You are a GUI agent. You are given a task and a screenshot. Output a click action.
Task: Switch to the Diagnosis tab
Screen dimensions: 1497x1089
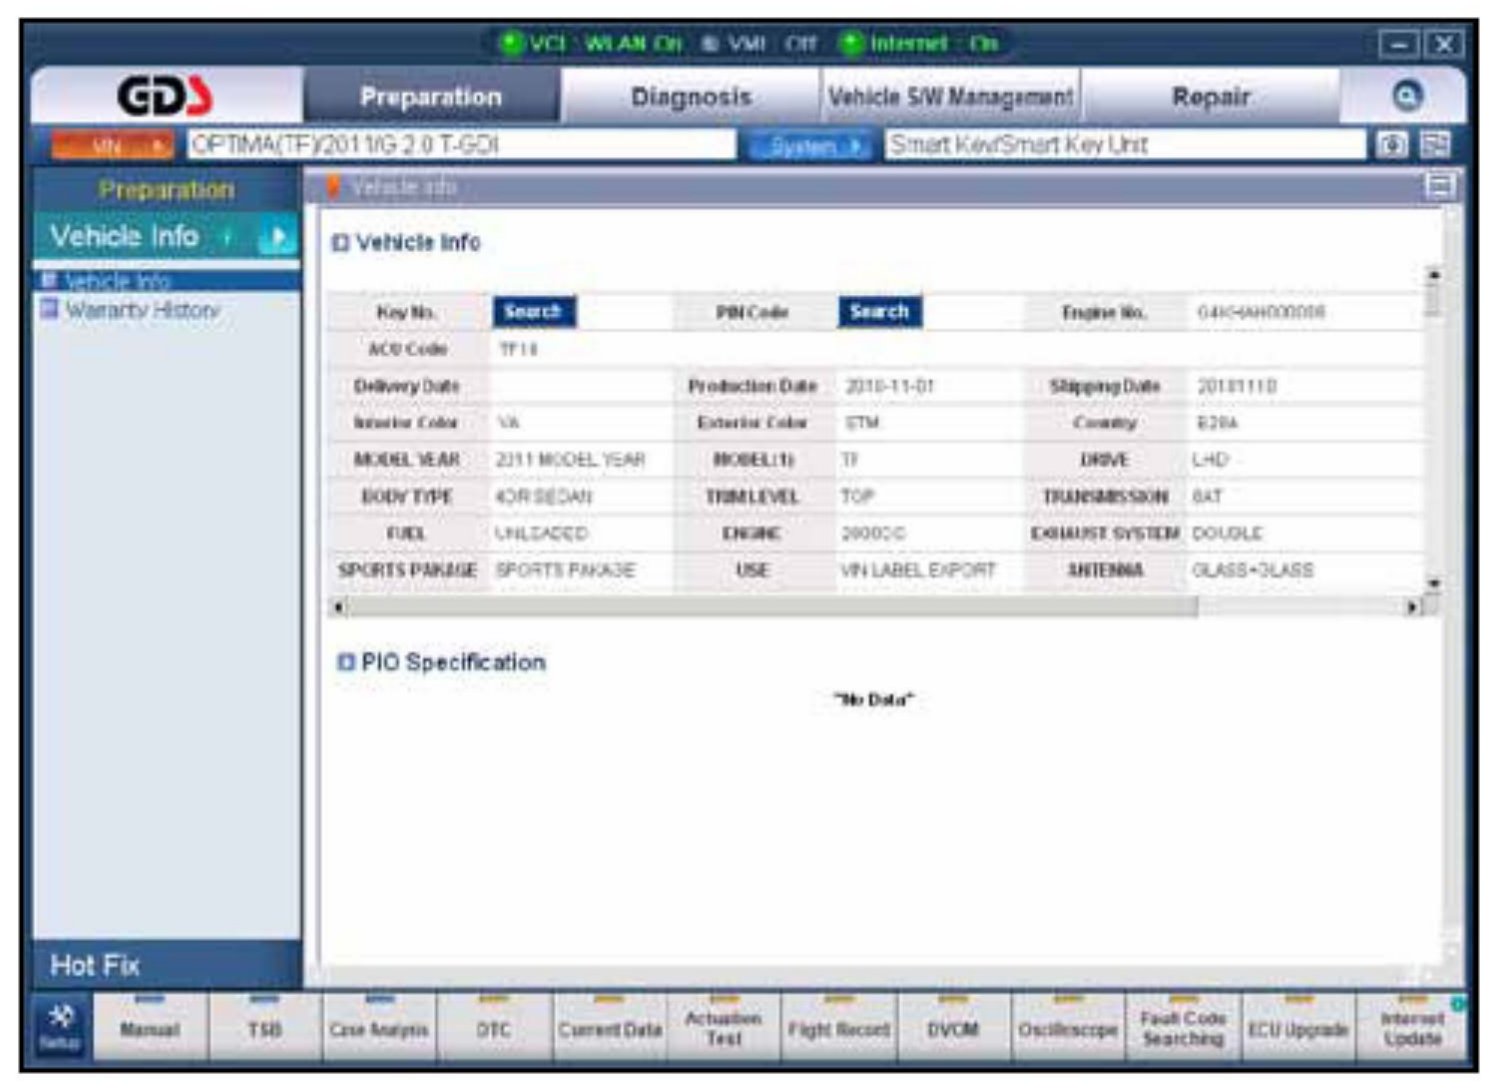coord(690,97)
